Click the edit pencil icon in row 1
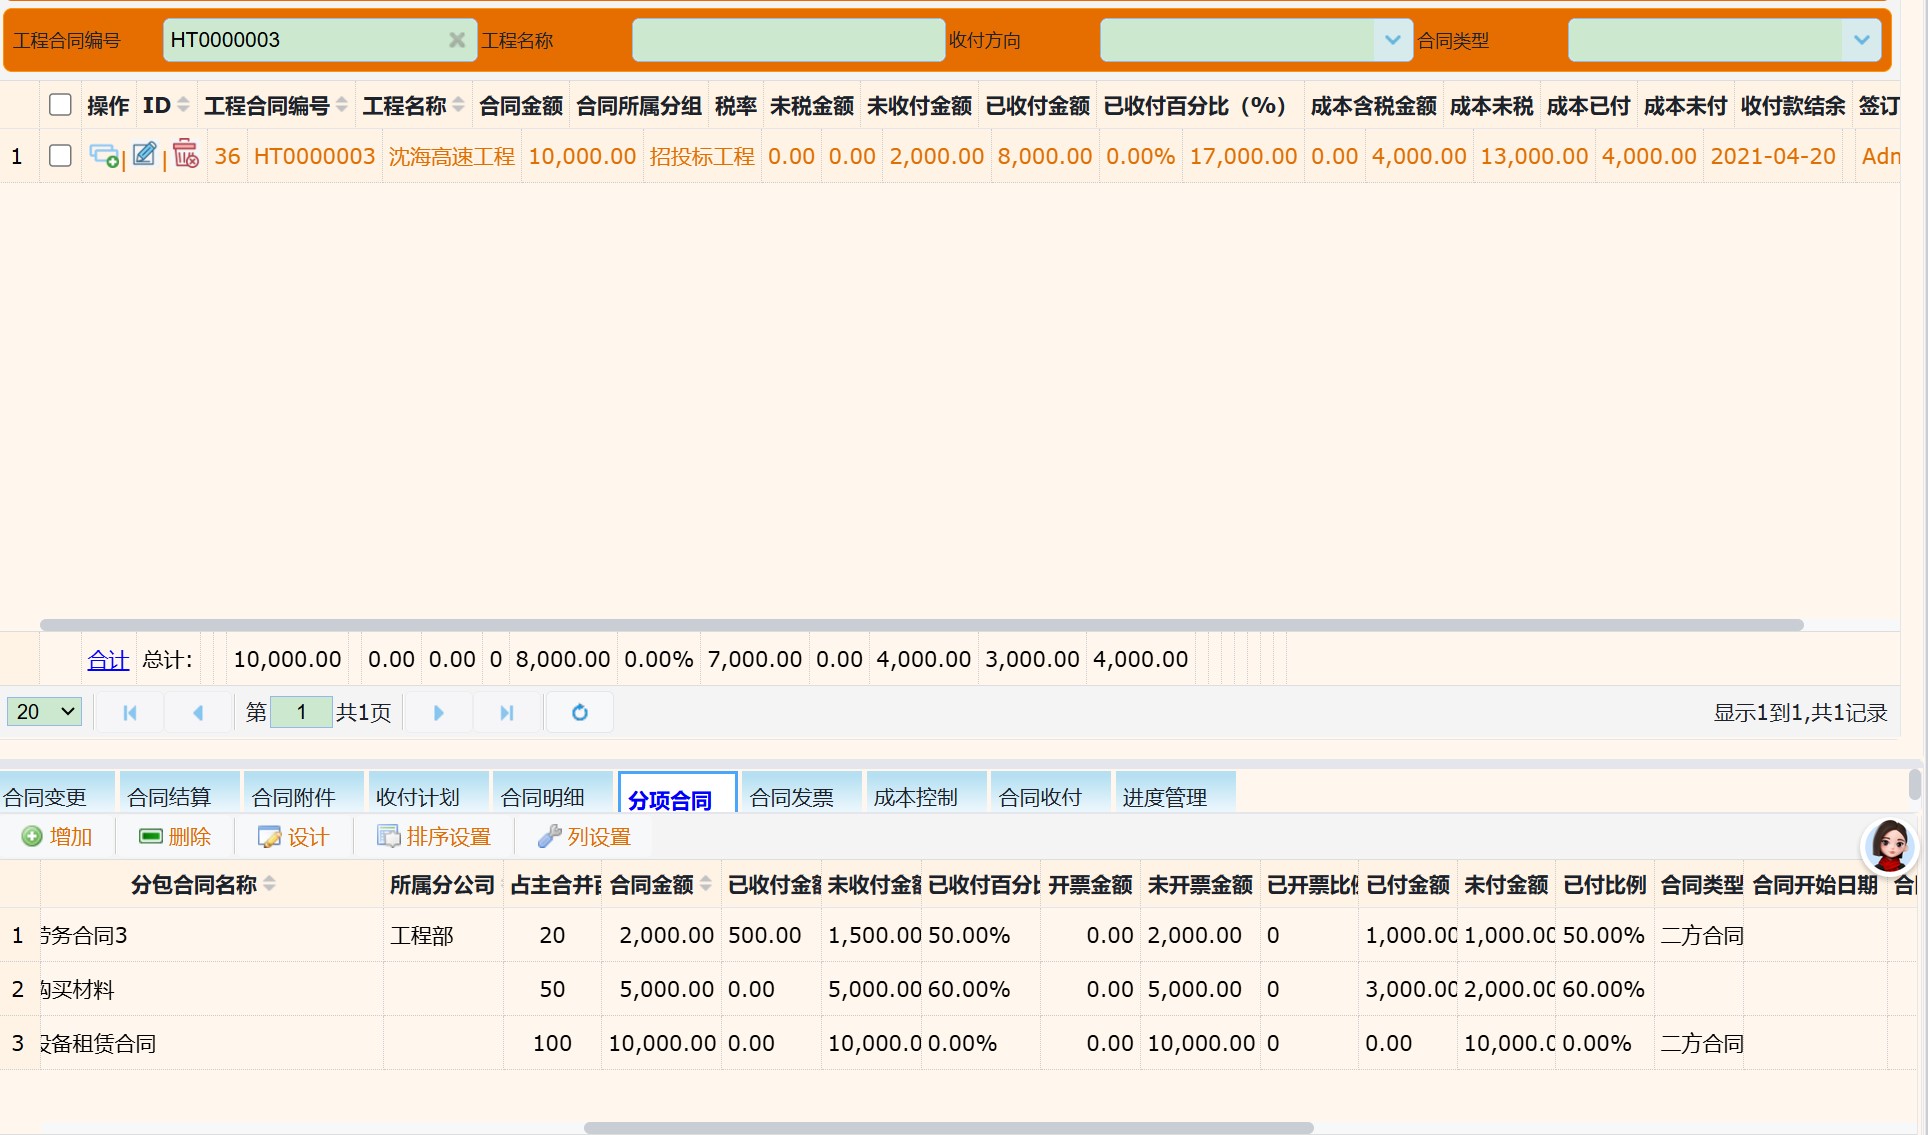Screen dimensions: 1928x1135 (144, 155)
